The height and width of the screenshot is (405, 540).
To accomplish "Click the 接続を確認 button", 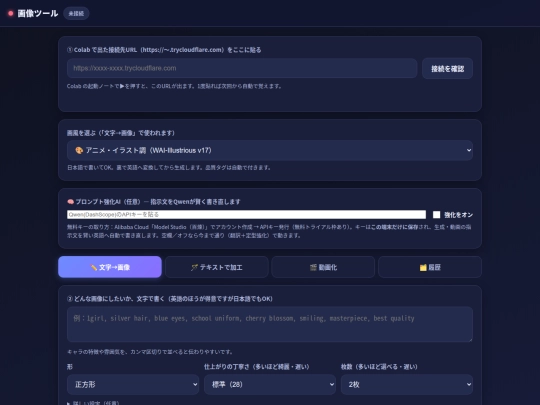I will [447, 69].
